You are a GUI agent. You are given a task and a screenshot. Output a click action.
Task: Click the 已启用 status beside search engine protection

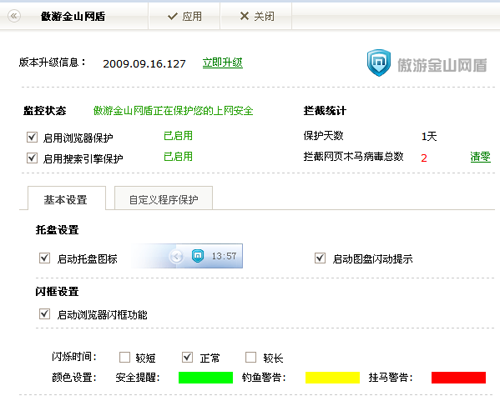pos(178,157)
